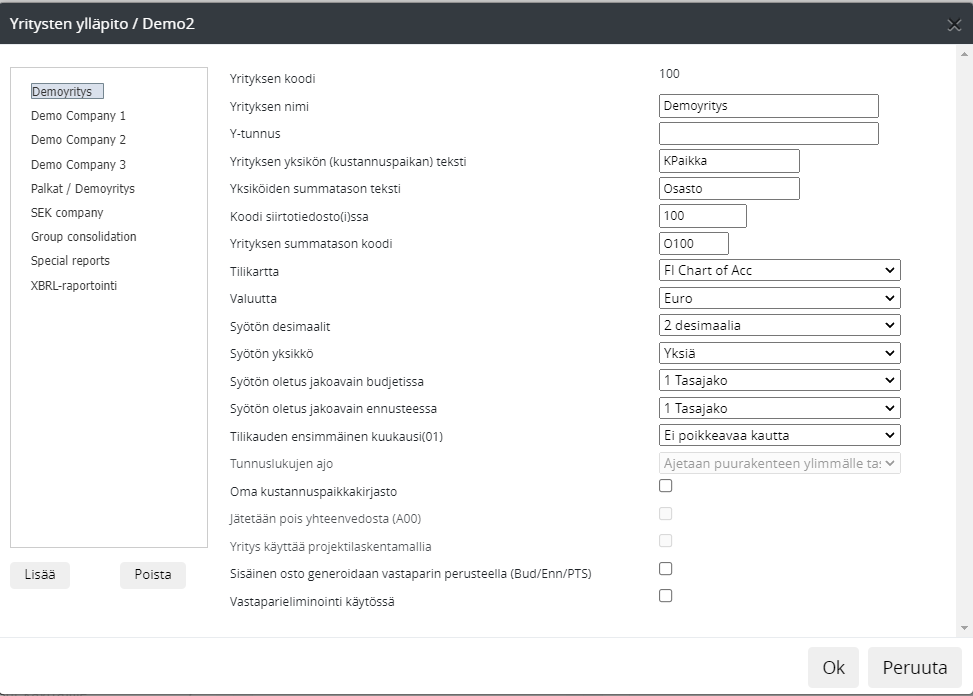Screen dimensions: 973x696
Task: Open Tilikauden ensimmäinen kuukausi dropdown
Action: click(780, 435)
